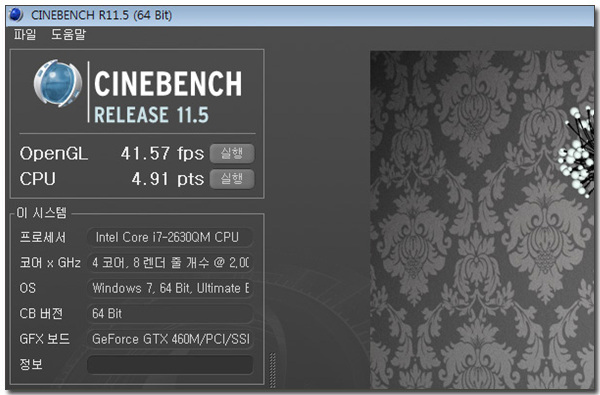Click the OpenGL score 41.57 fps
600x395 pixels.
[x=162, y=153]
